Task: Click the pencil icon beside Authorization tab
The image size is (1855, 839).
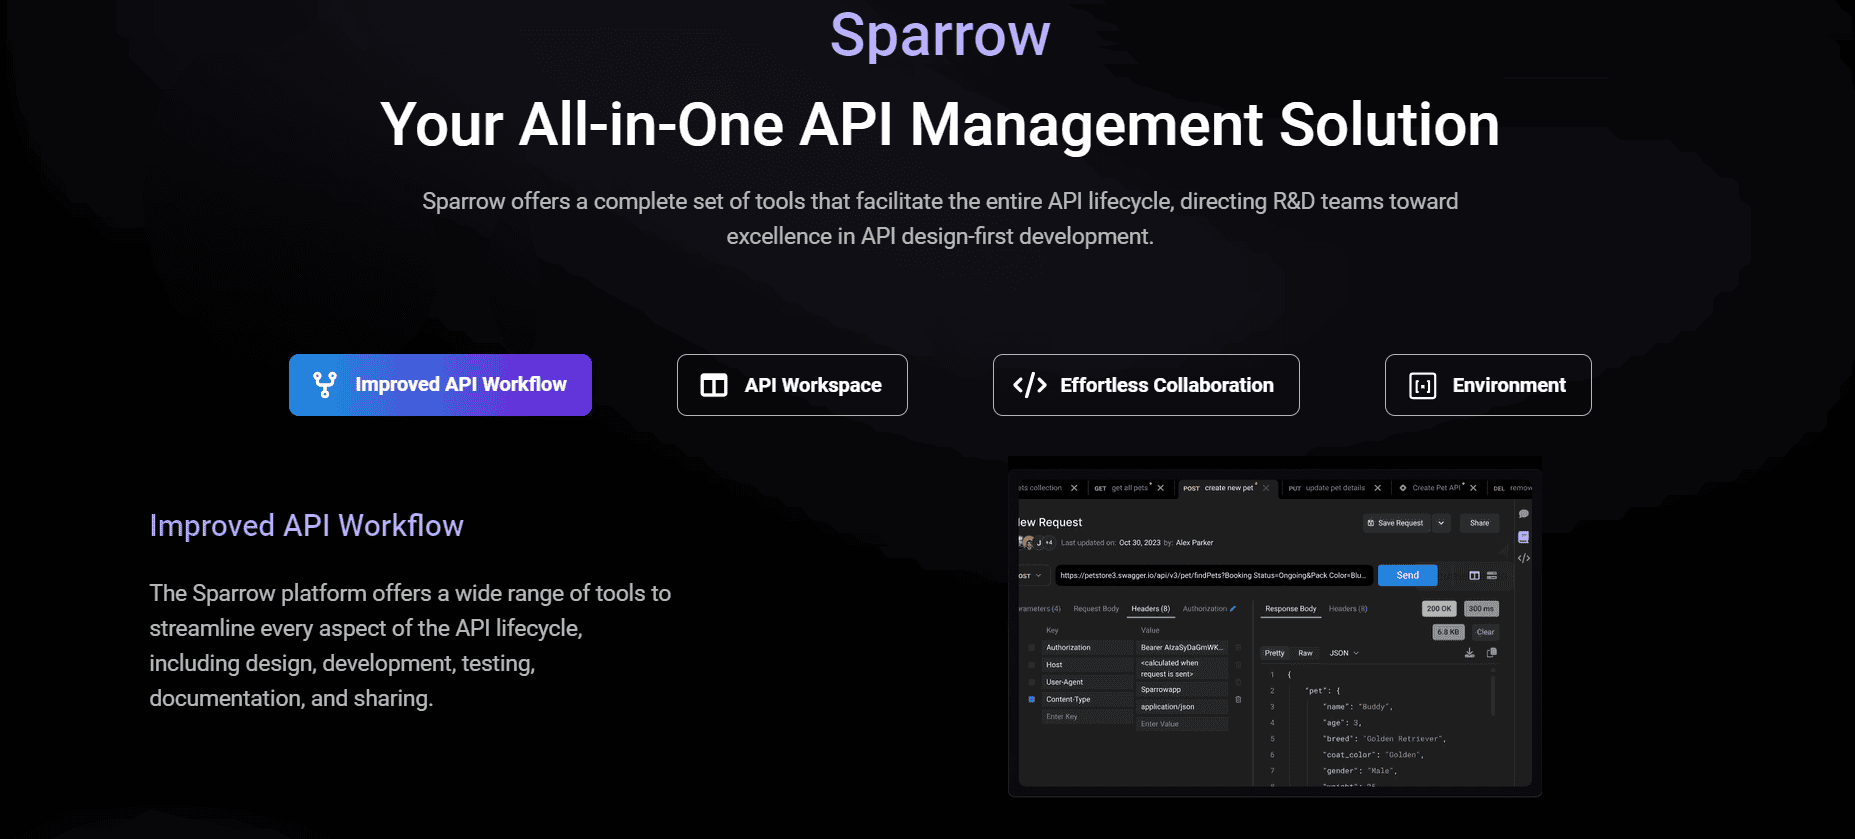Action: point(1233,608)
